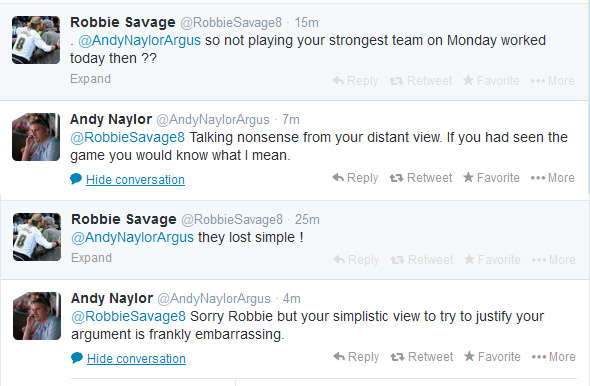Reply to Andy Naylor's 4m tweet

click(356, 357)
